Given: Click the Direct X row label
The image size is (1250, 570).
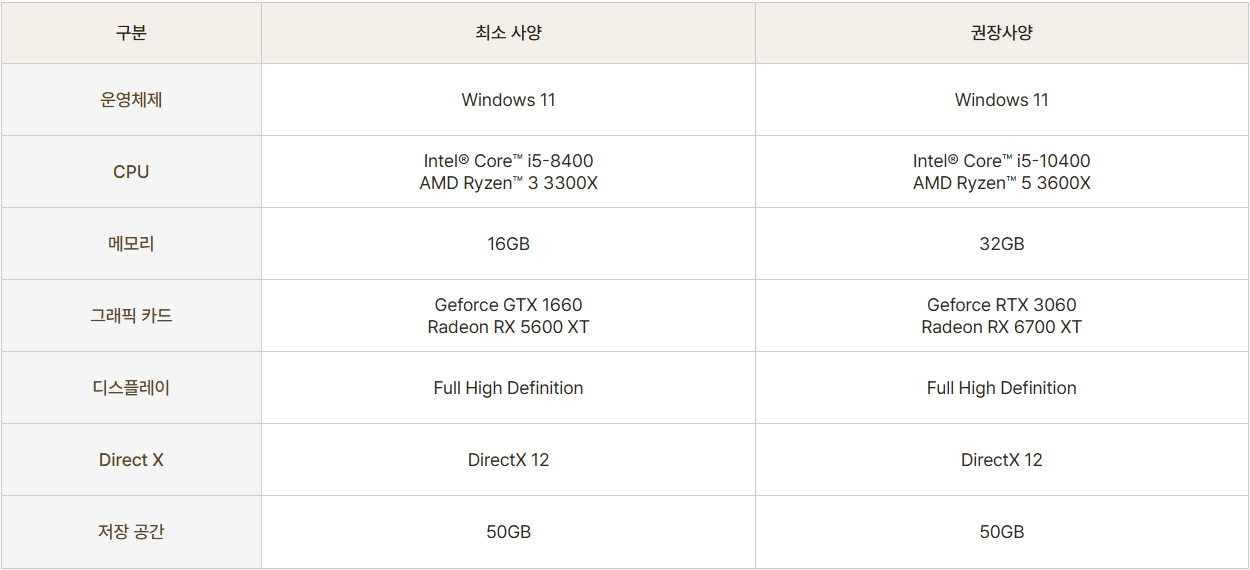Looking at the screenshot, I should [x=131, y=460].
